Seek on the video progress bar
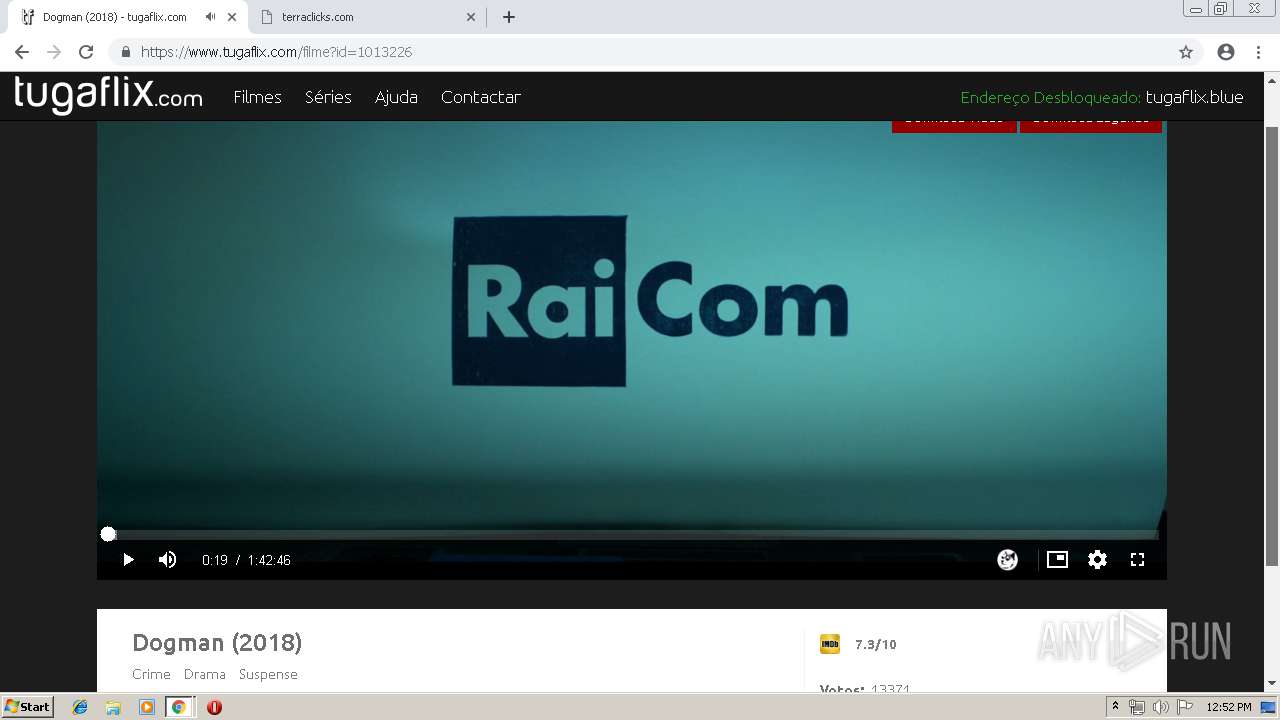The height and width of the screenshot is (720, 1280). [x=632, y=534]
